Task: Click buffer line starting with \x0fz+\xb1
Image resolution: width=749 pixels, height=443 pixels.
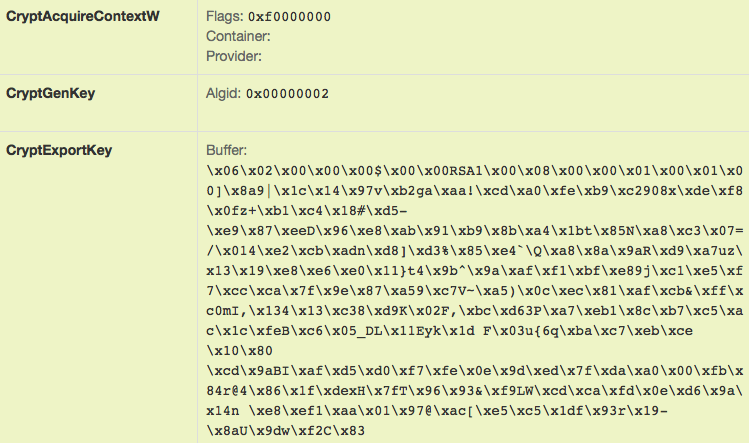Action: [x=307, y=211]
